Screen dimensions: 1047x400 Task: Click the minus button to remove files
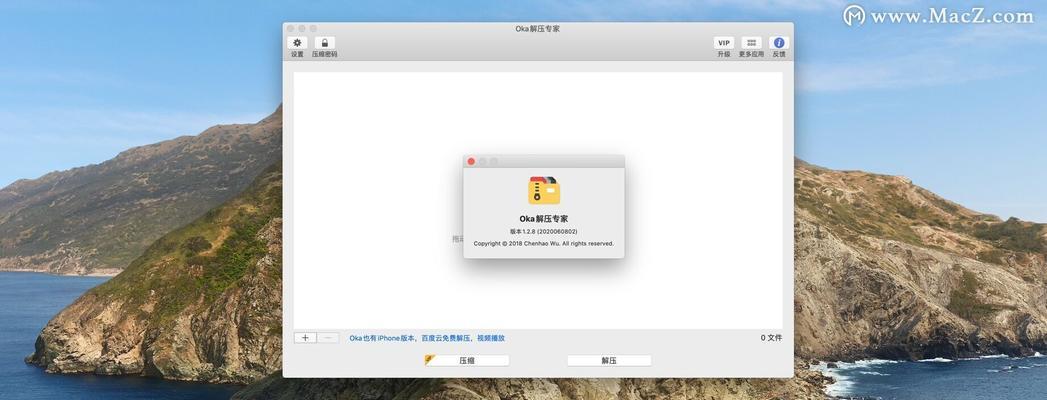click(x=328, y=338)
